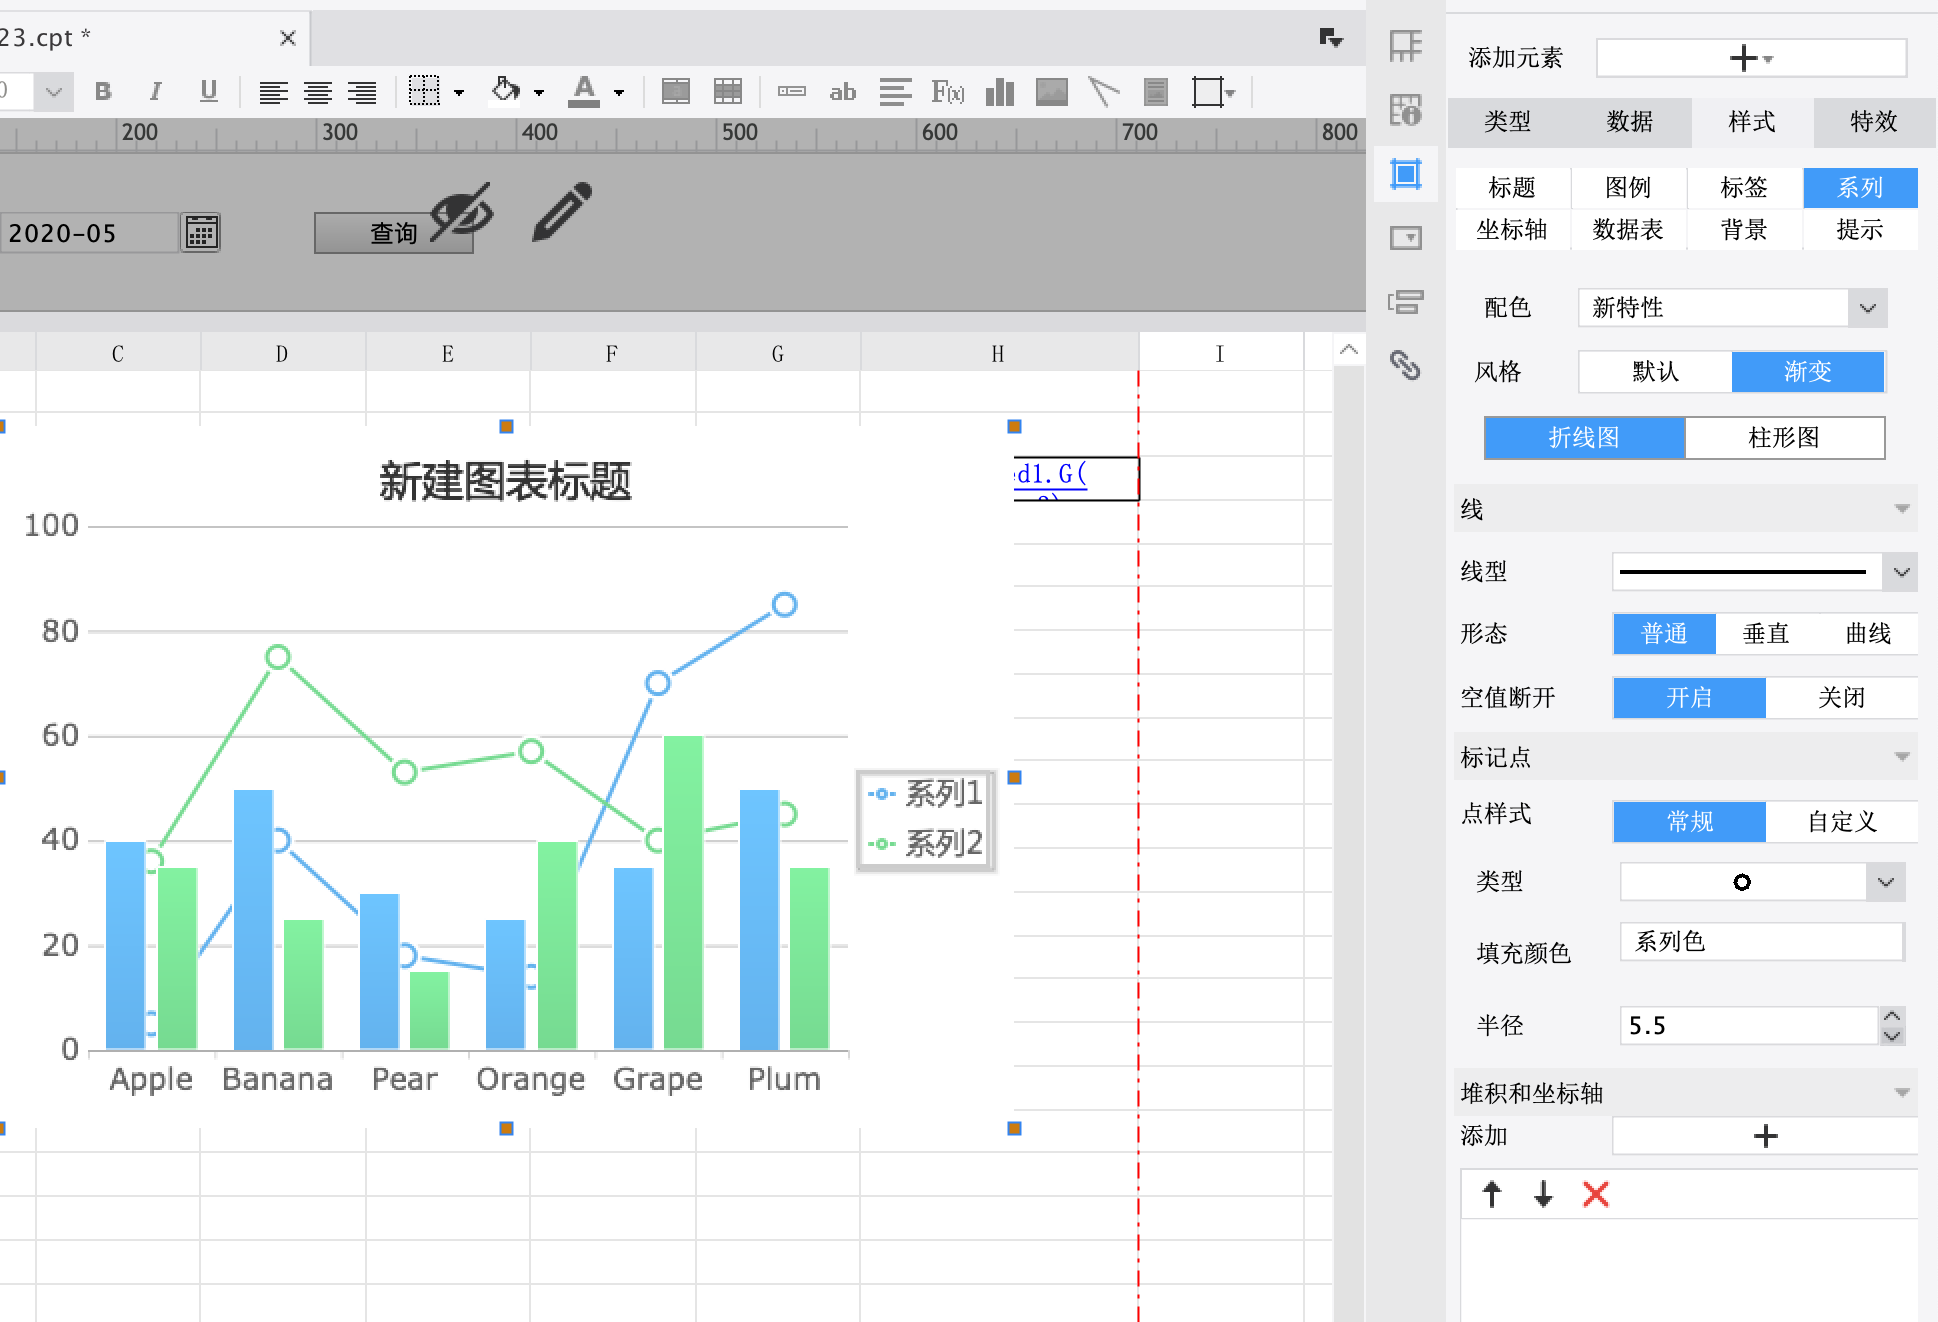Insert rich text lines icon

pyautogui.click(x=895, y=92)
